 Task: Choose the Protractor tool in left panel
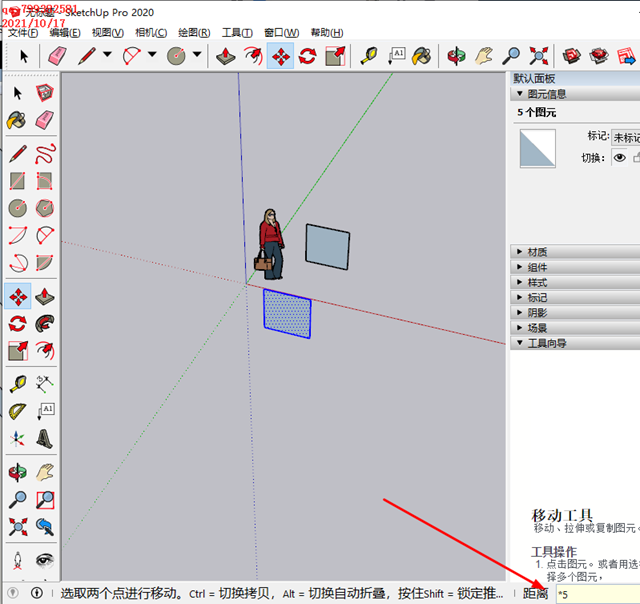pos(17,411)
